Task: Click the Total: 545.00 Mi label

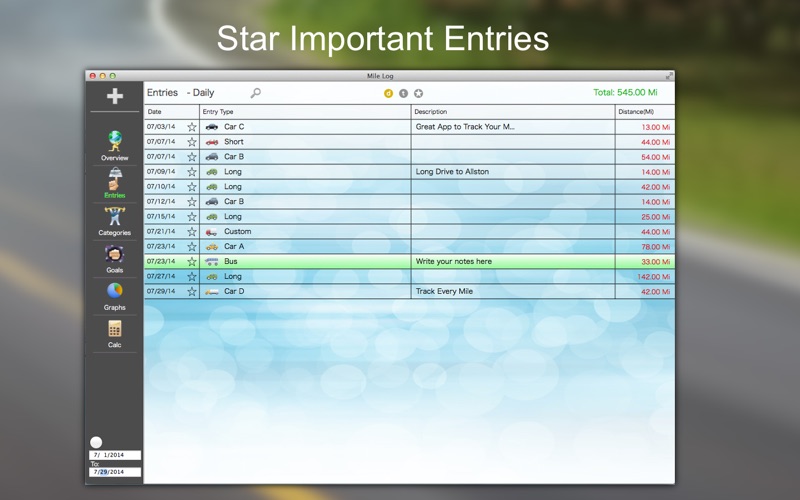Action: pos(625,92)
